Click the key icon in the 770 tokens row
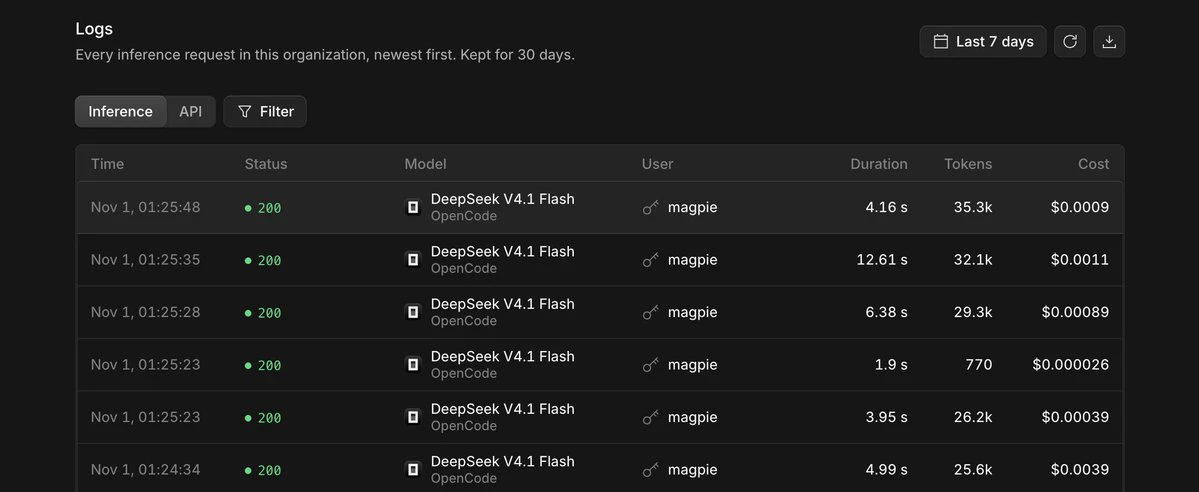 click(x=651, y=365)
